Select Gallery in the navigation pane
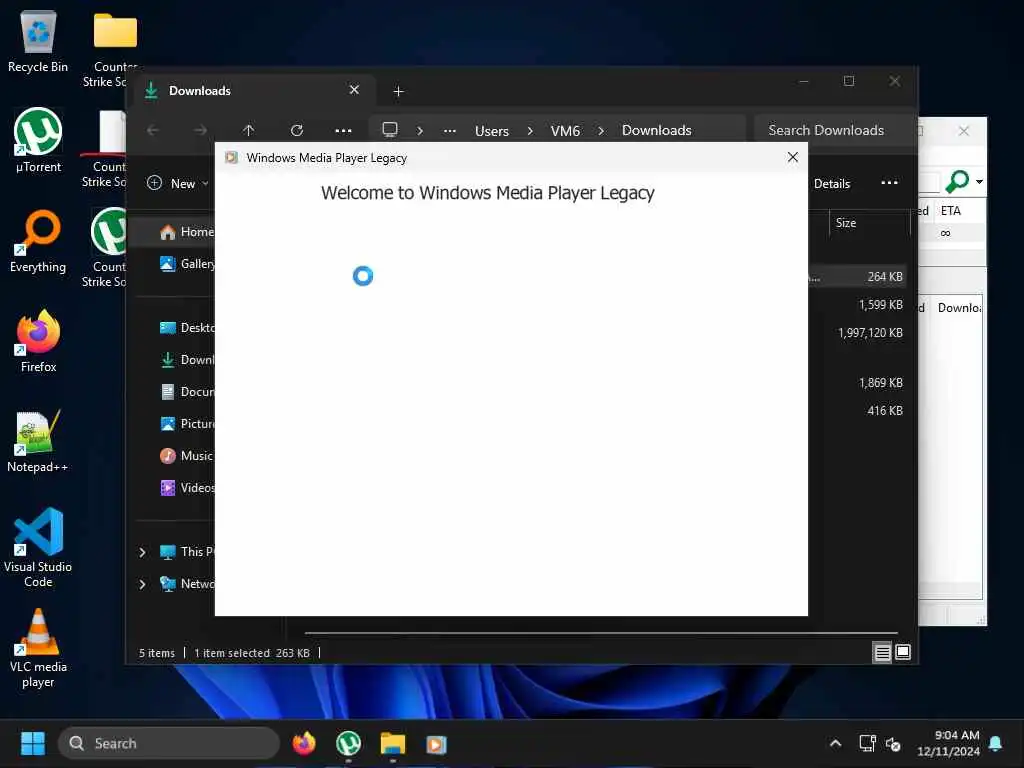This screenshot has height=768, width=1024. click(186, 264)
